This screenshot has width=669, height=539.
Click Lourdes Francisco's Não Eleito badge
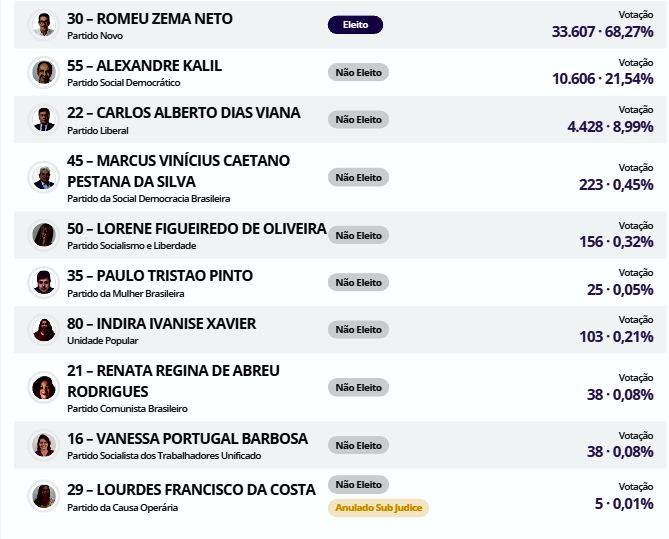pos(358,485)
